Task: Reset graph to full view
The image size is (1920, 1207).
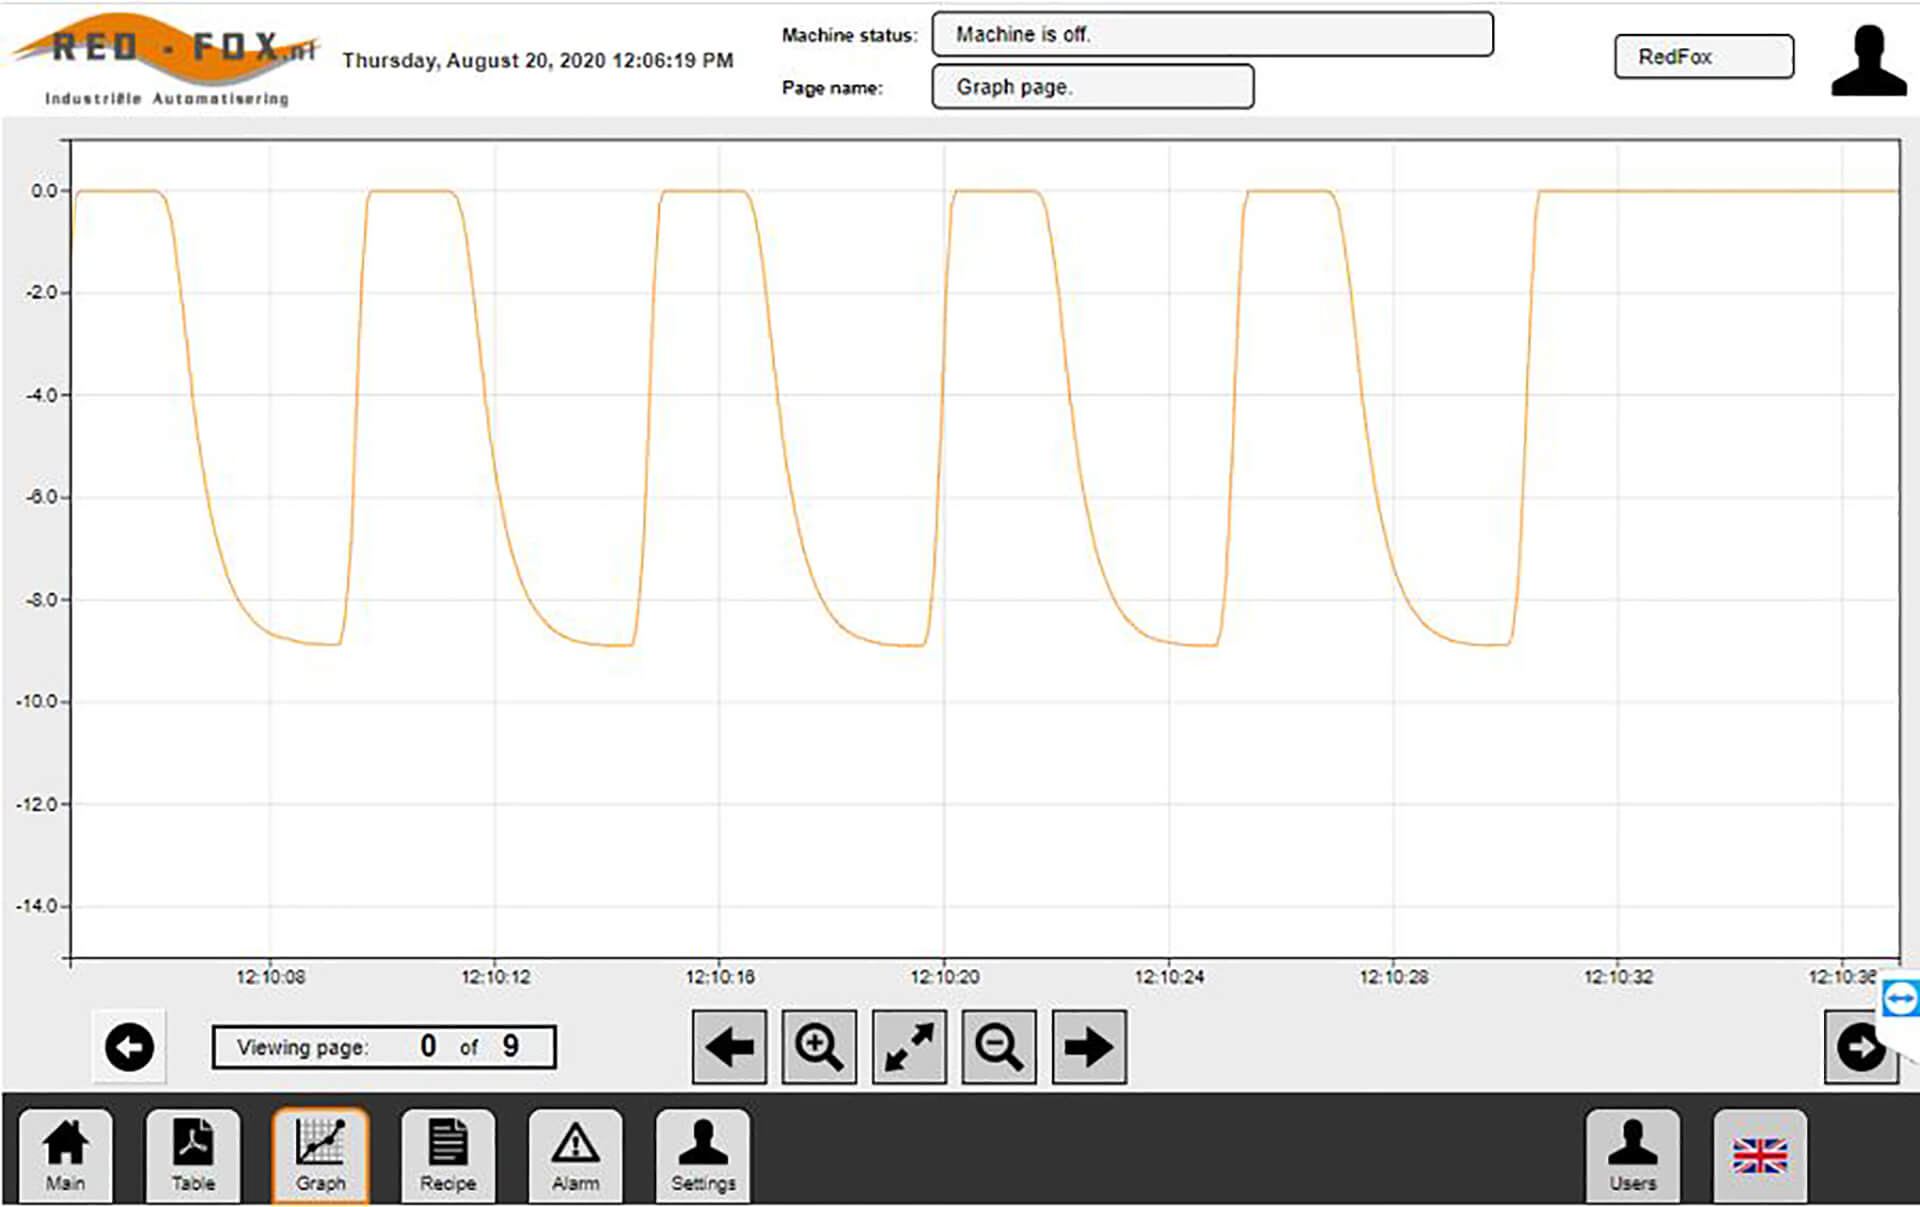Action: pyautogui.click(x=909, y=1047)
